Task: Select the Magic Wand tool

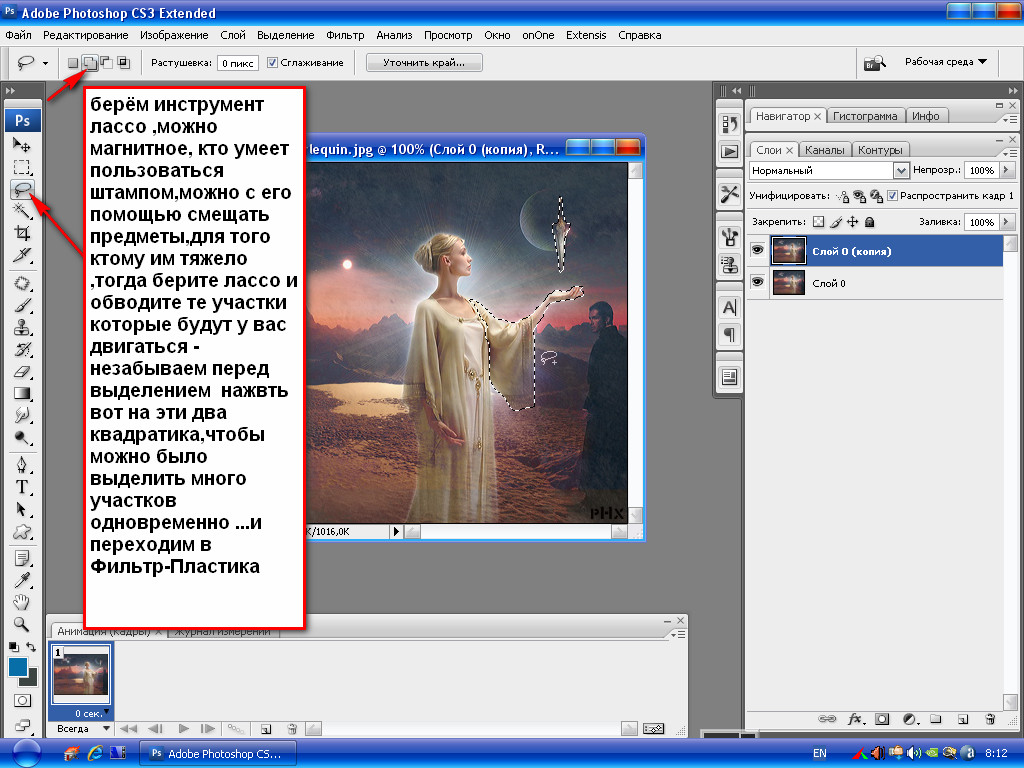Action: (22, 210)
